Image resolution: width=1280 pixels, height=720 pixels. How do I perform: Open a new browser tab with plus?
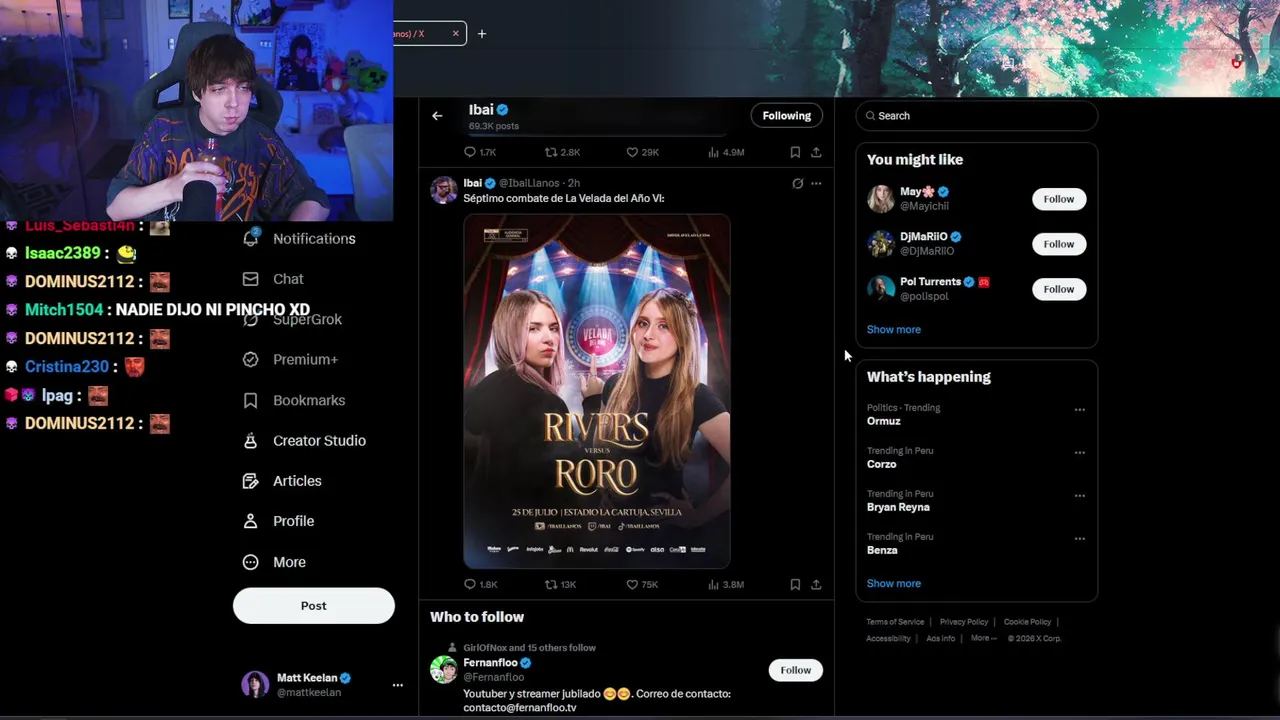481,34
